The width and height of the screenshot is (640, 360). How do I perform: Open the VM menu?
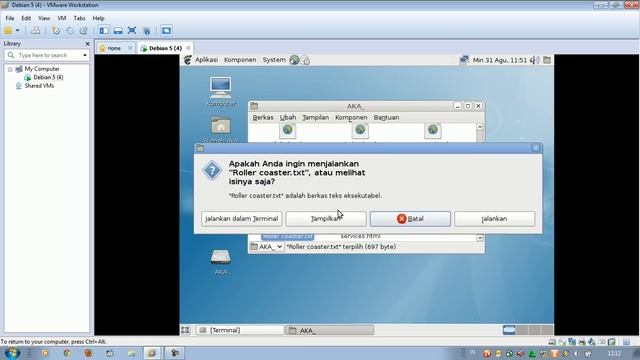(62, 18)
